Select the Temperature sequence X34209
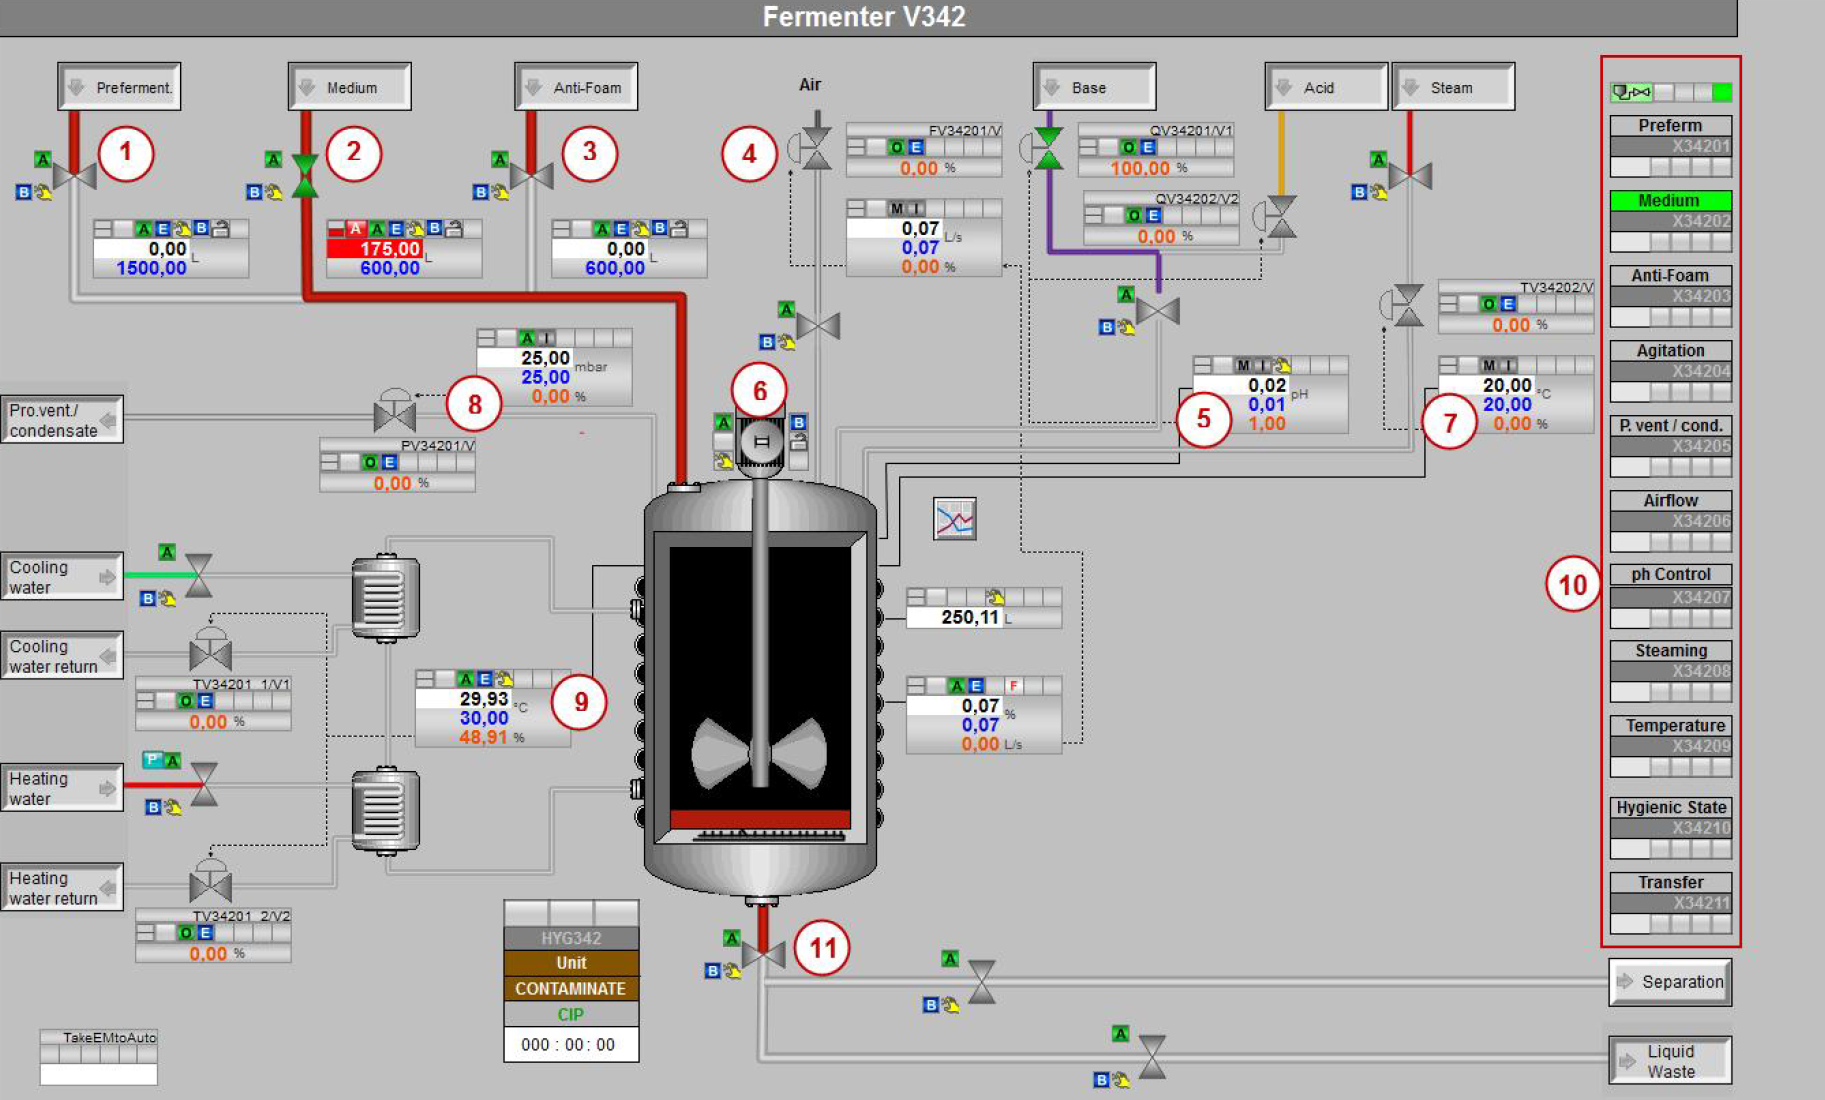The image size is (1825, 1100). coord(1670,746)
